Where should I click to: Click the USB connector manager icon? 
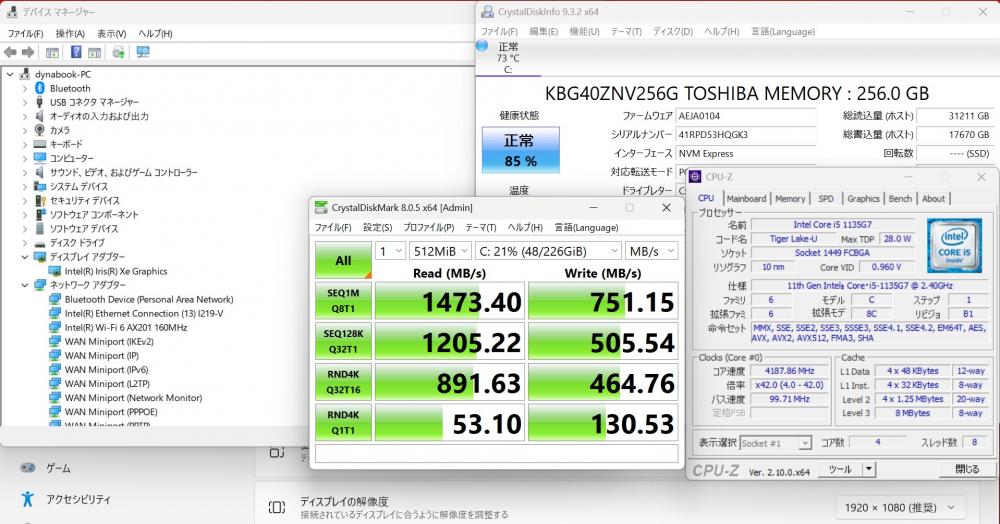(x=40, y=102)
